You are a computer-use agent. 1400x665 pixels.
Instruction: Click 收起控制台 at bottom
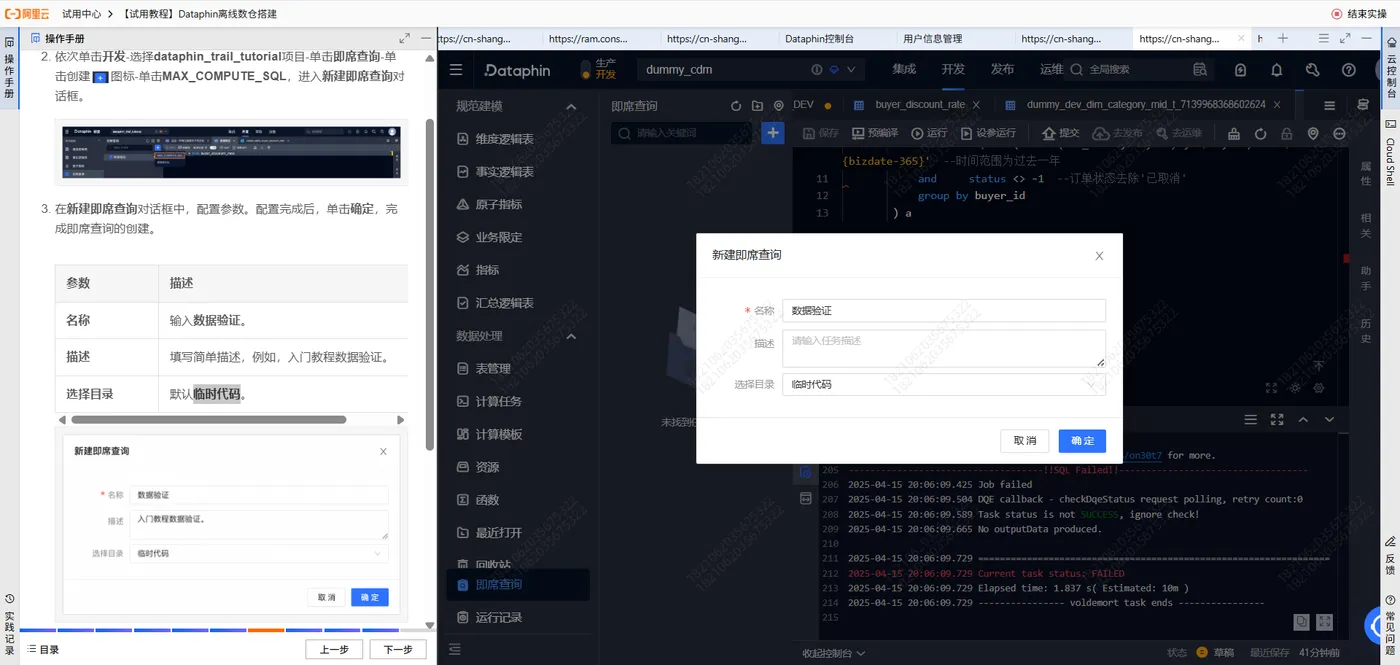[x=834, y=653]
